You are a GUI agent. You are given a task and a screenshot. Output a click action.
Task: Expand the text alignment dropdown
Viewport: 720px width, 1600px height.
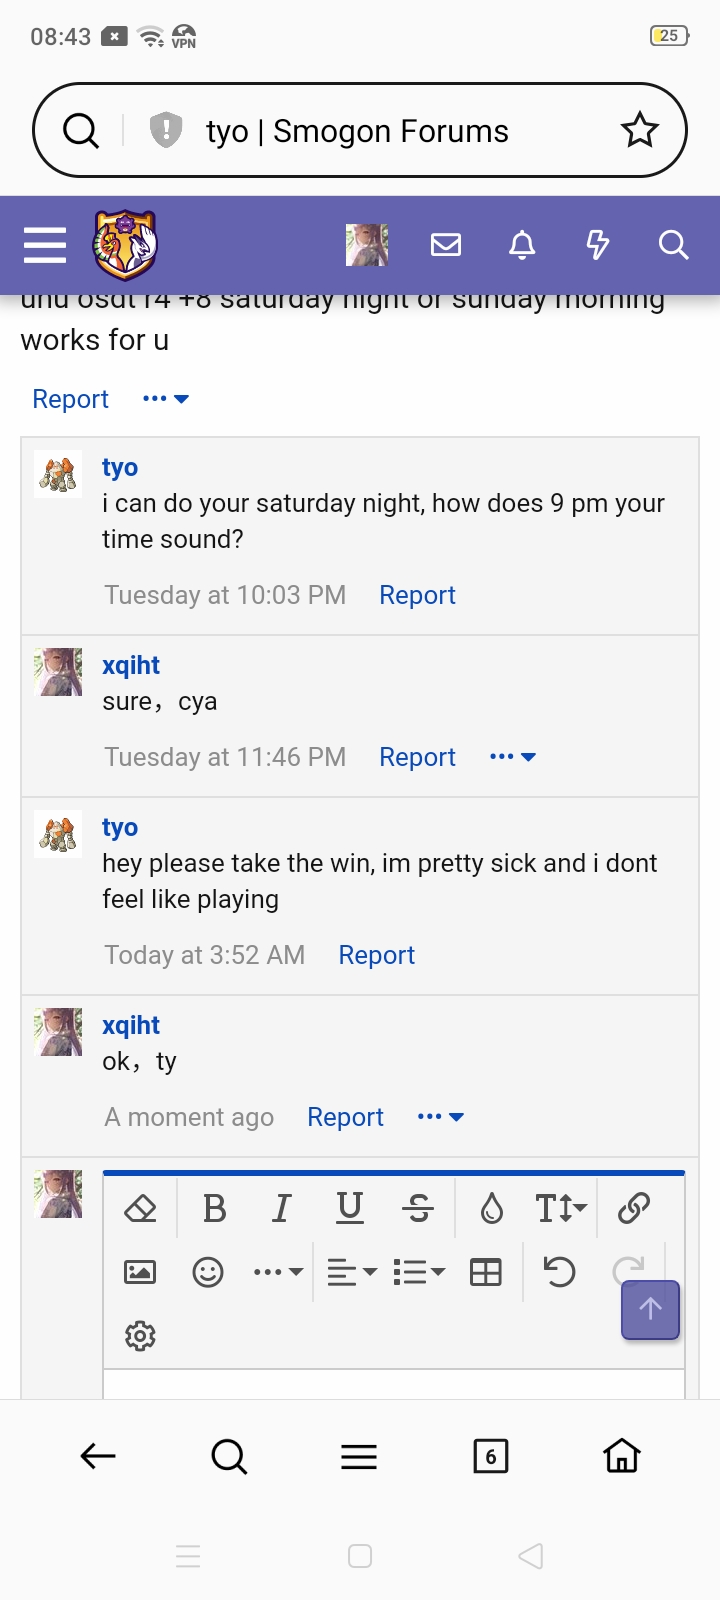click(x=352, y=1272)
